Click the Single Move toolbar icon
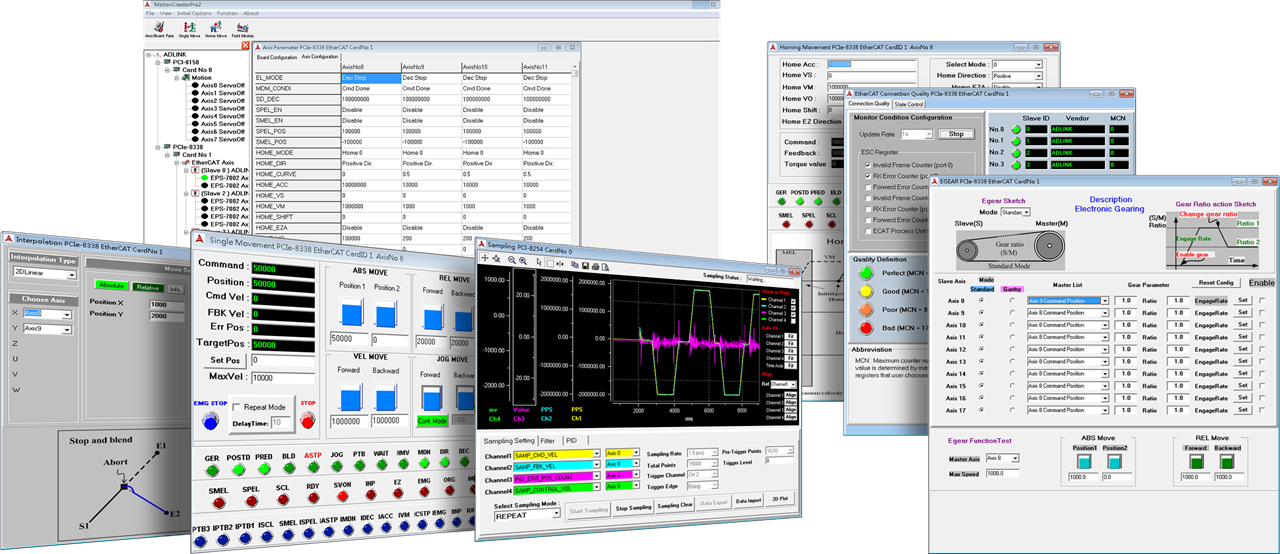Image resolution: width=1280 pixels, height=554 pixels. (x=188, y=29)
